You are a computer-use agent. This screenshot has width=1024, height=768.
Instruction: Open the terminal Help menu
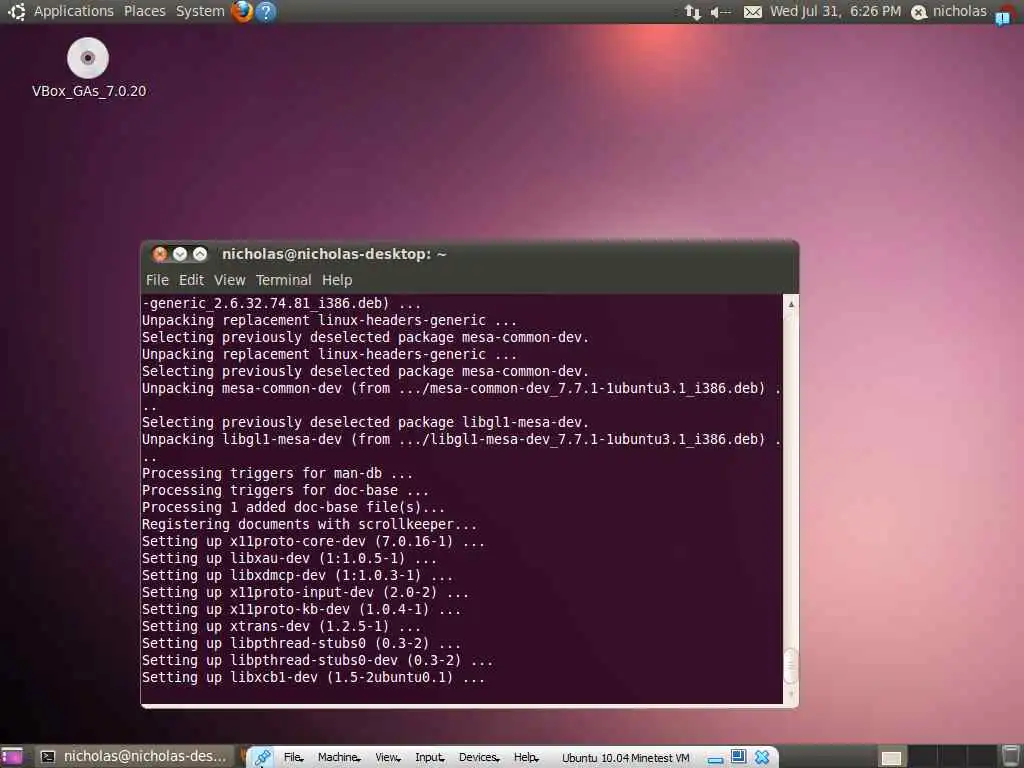[x=337, y=280]
